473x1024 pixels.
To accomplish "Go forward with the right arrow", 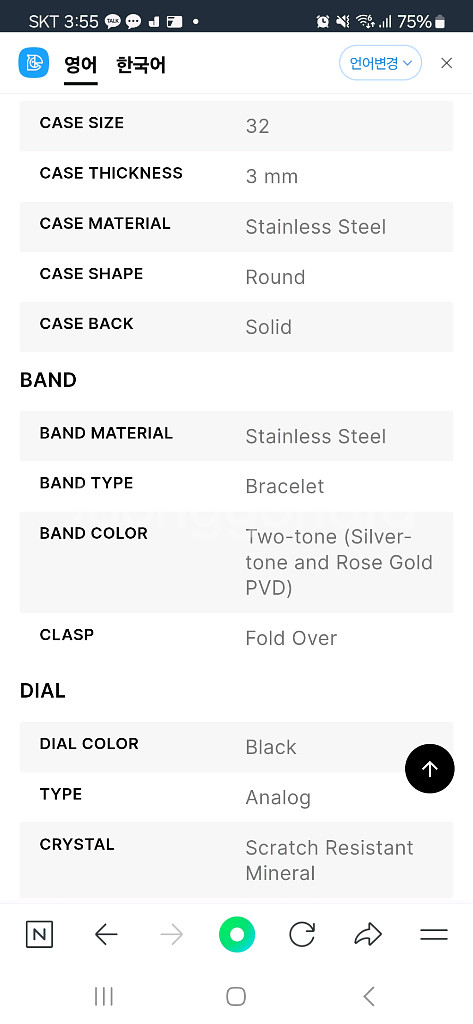I will (x=172, y=935).
